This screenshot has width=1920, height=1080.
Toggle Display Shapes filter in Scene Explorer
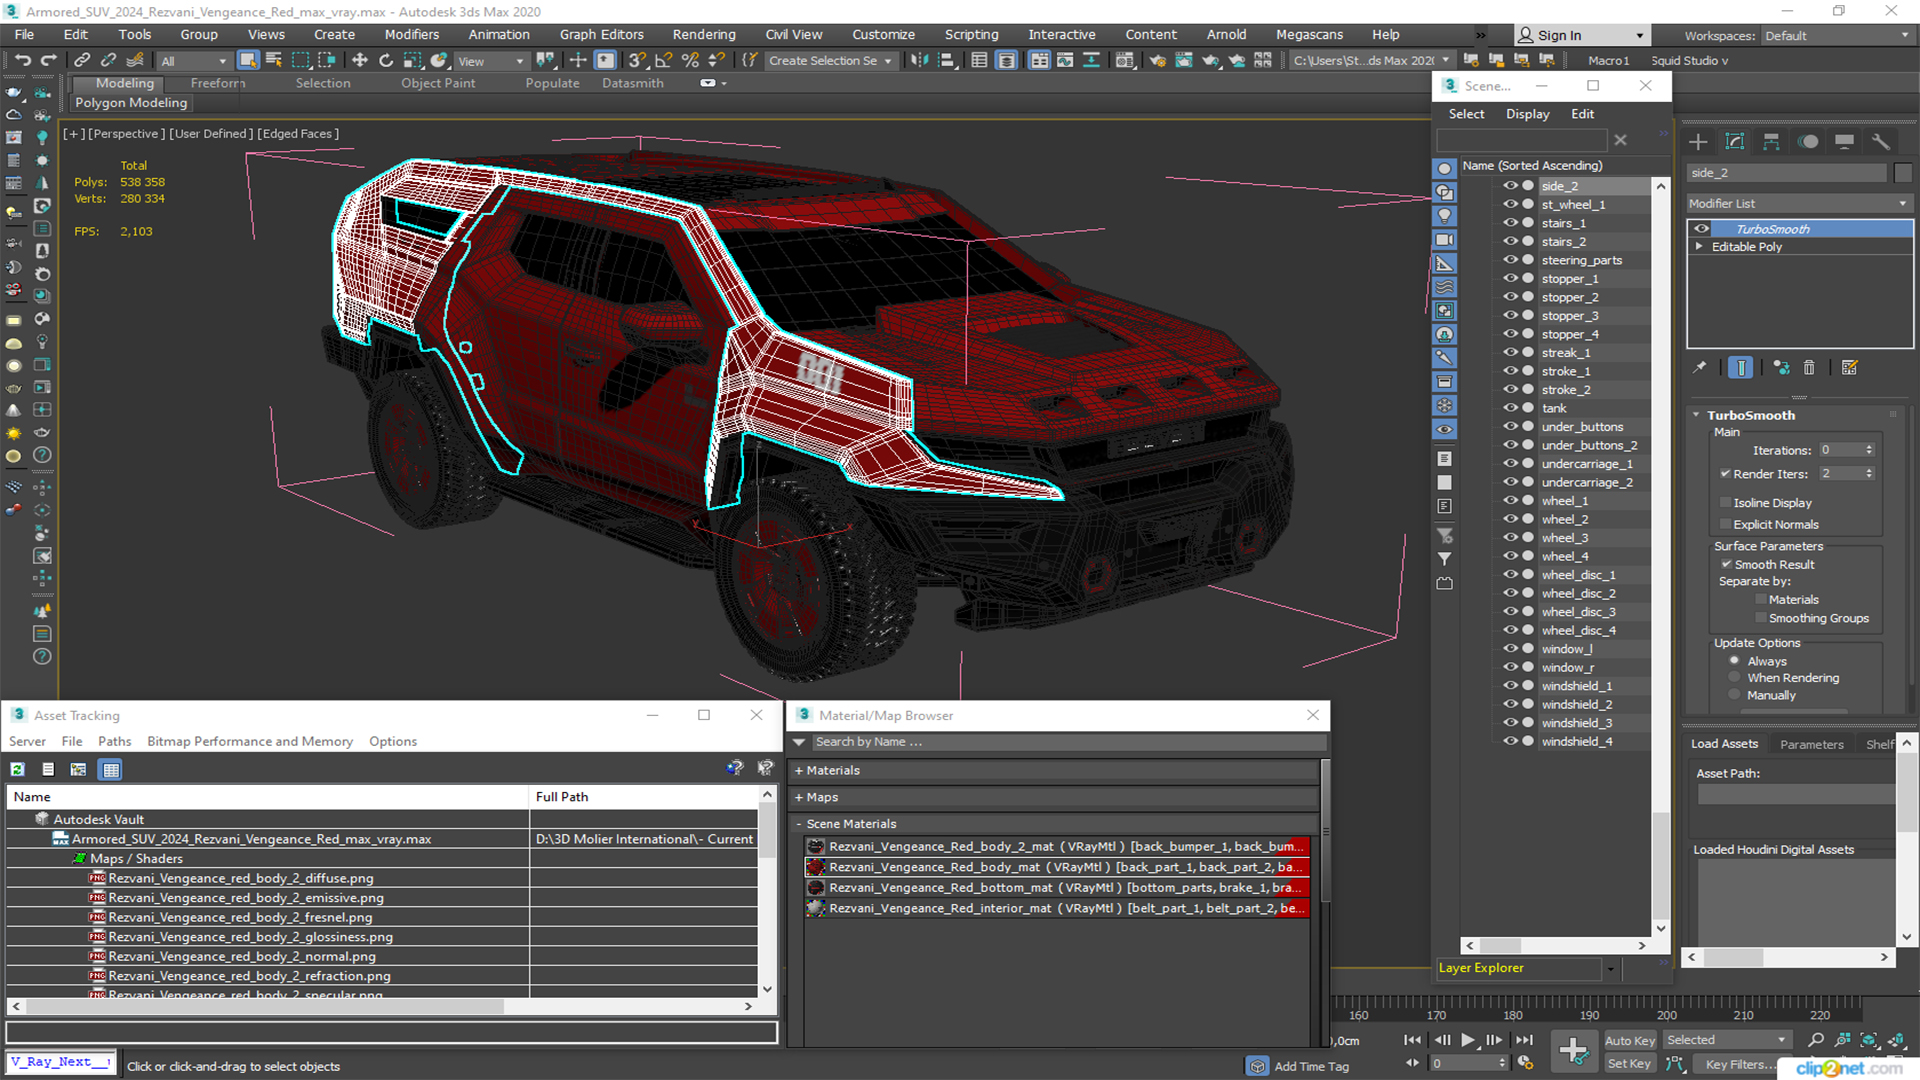coord(1445,192)
